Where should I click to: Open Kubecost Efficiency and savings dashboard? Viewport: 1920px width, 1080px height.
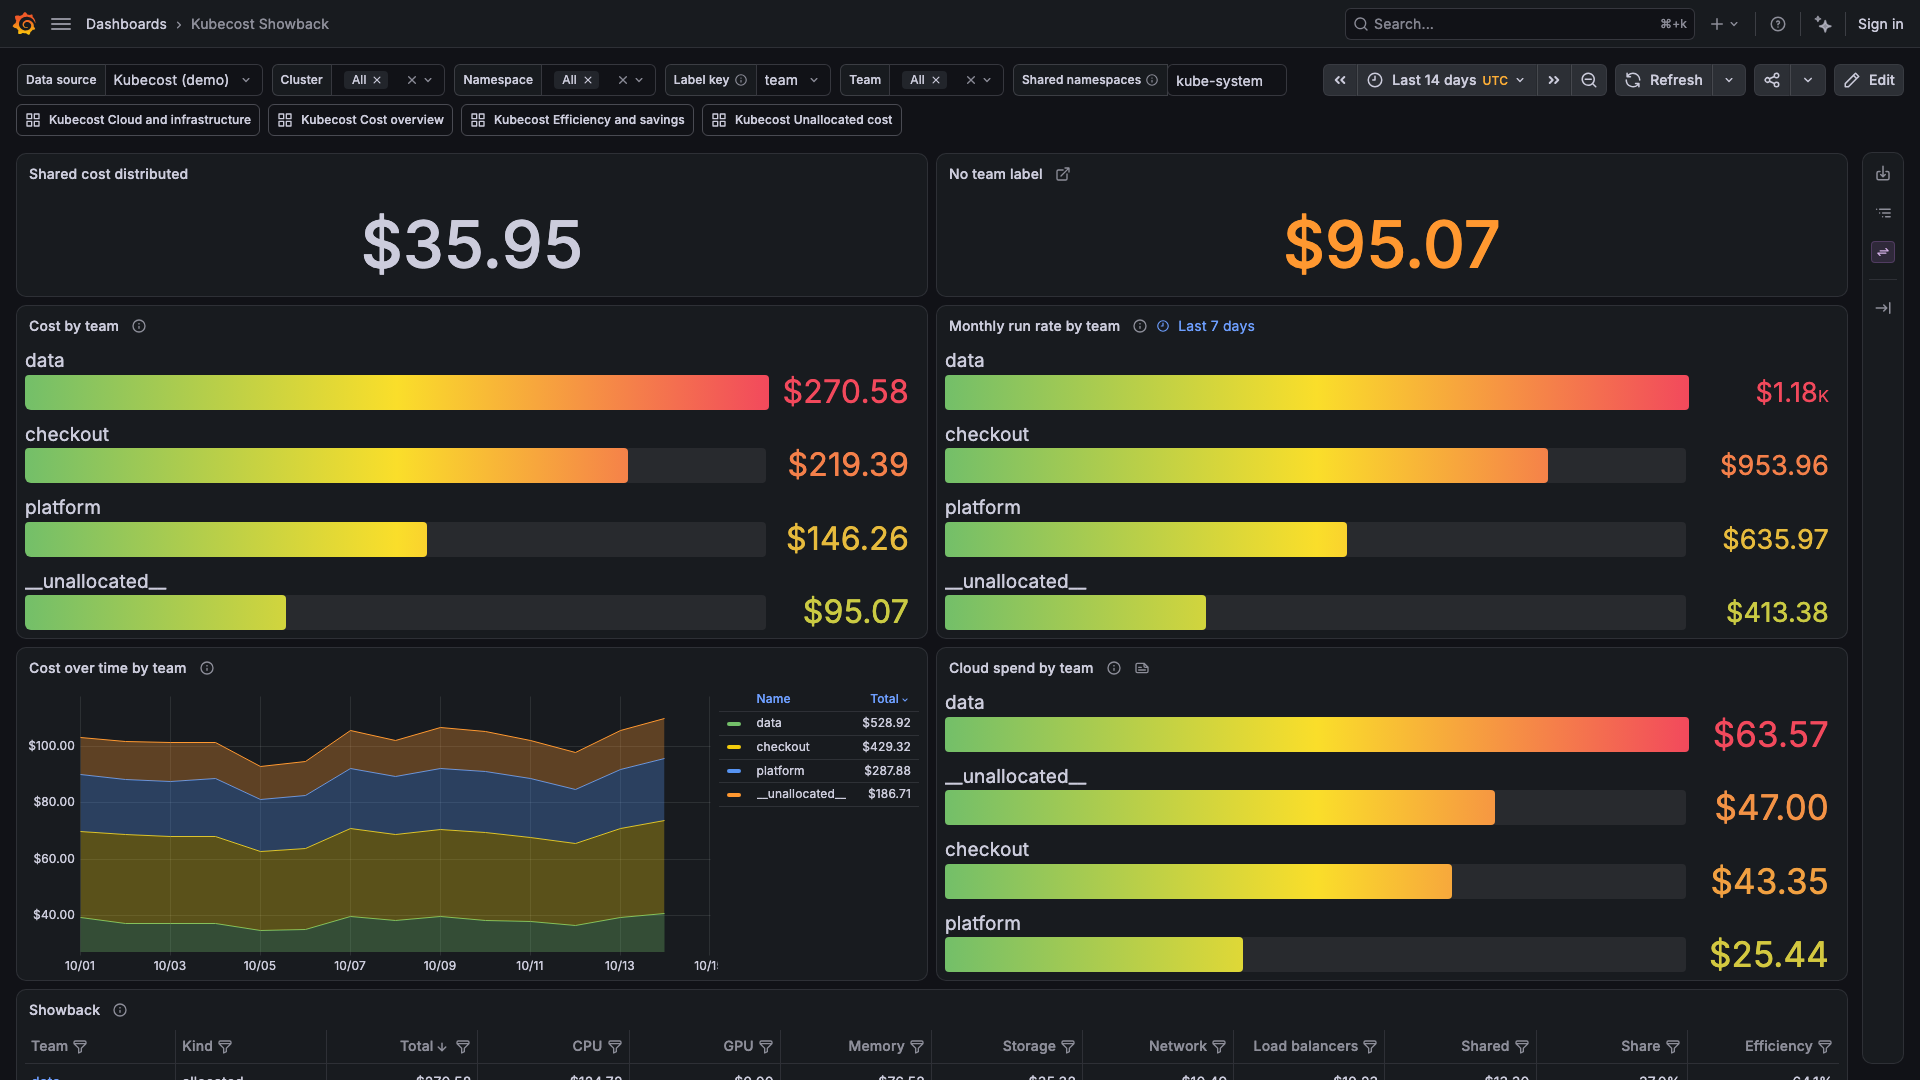(x=577, y=120)
